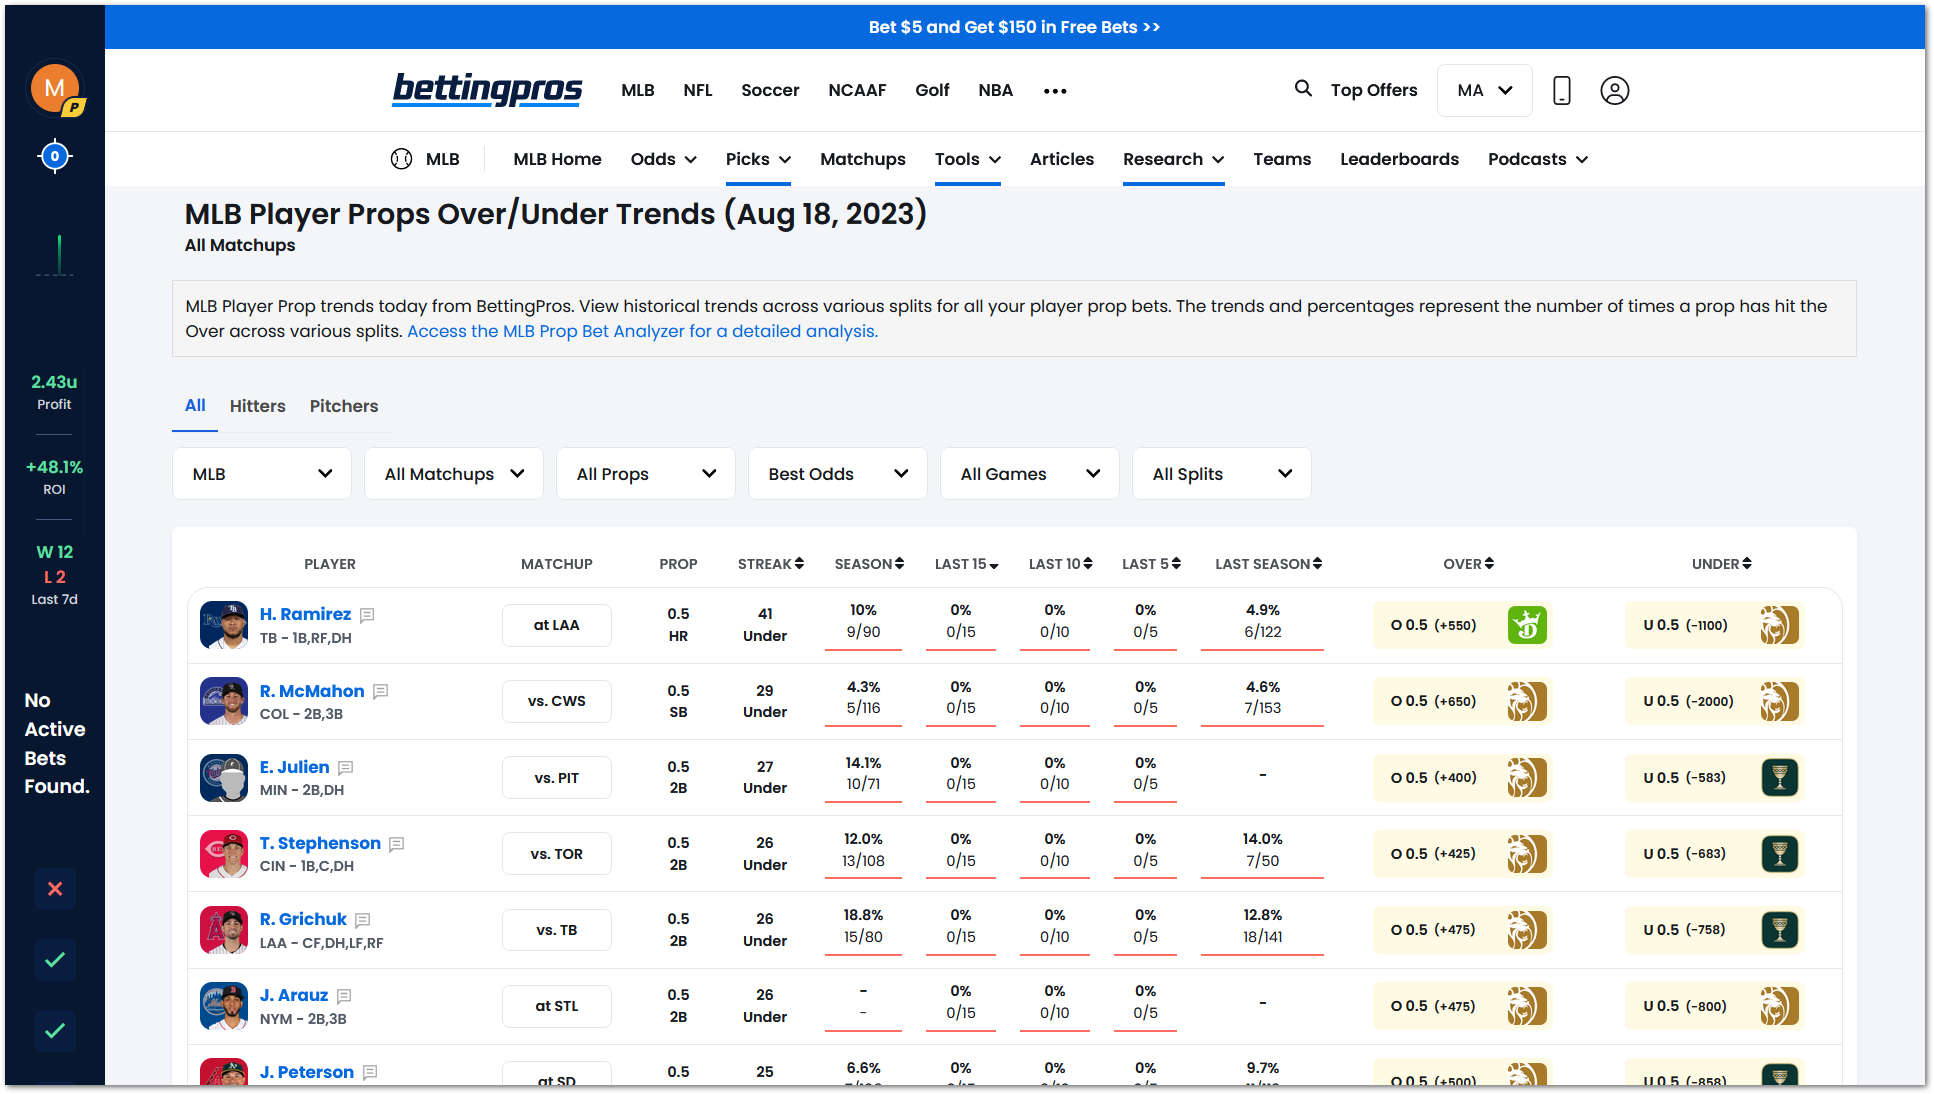Open the user account profile icon
Viewport: 1934px width, 1094px height.
pyautogui.click(x=1614, y=90)
